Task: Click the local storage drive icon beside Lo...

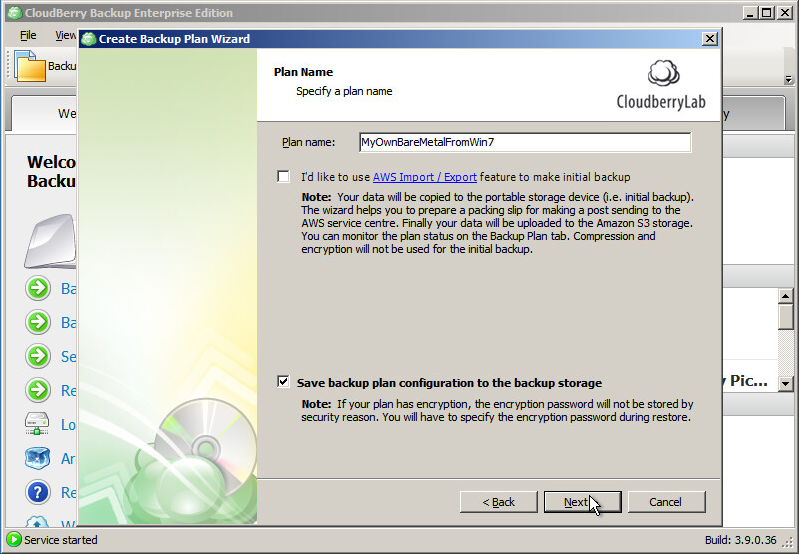Action: tap(37, 424)
